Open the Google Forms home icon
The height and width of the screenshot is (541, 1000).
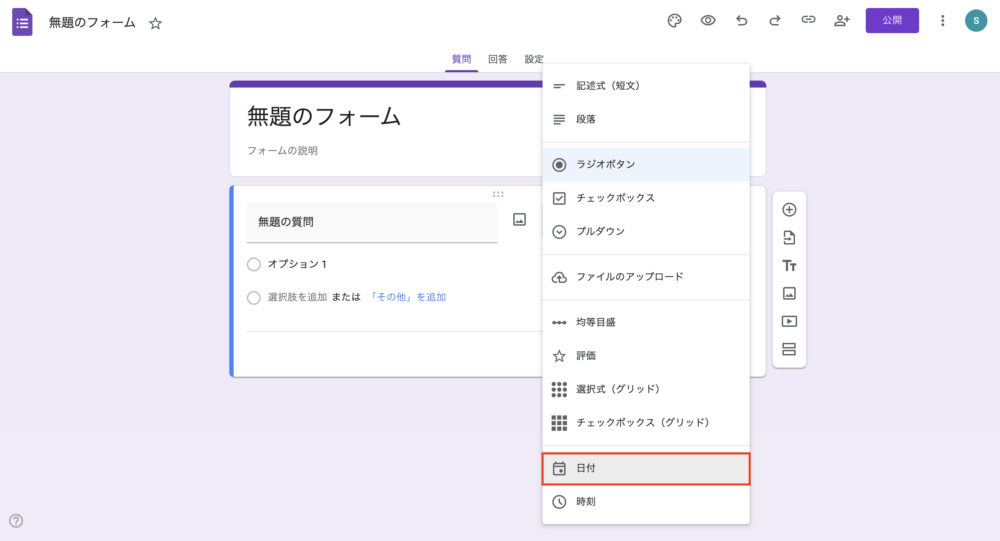tap(22, 22)
